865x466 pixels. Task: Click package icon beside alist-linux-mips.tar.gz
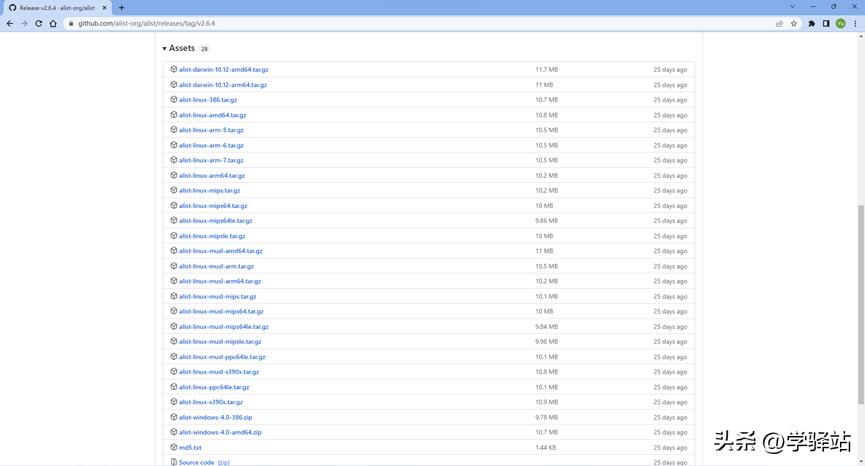click(173, 190)
